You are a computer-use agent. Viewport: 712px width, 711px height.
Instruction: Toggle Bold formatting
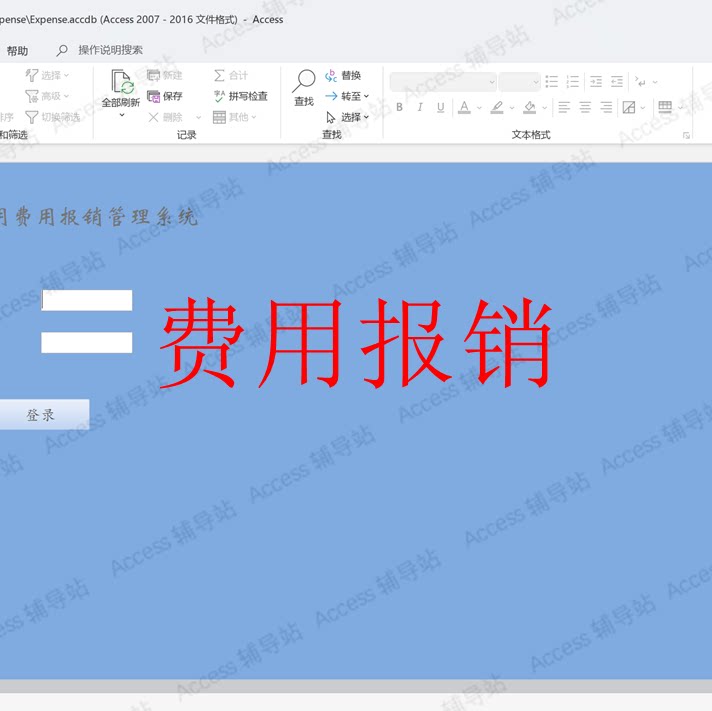pyautogui.click(x=399, y=107)
